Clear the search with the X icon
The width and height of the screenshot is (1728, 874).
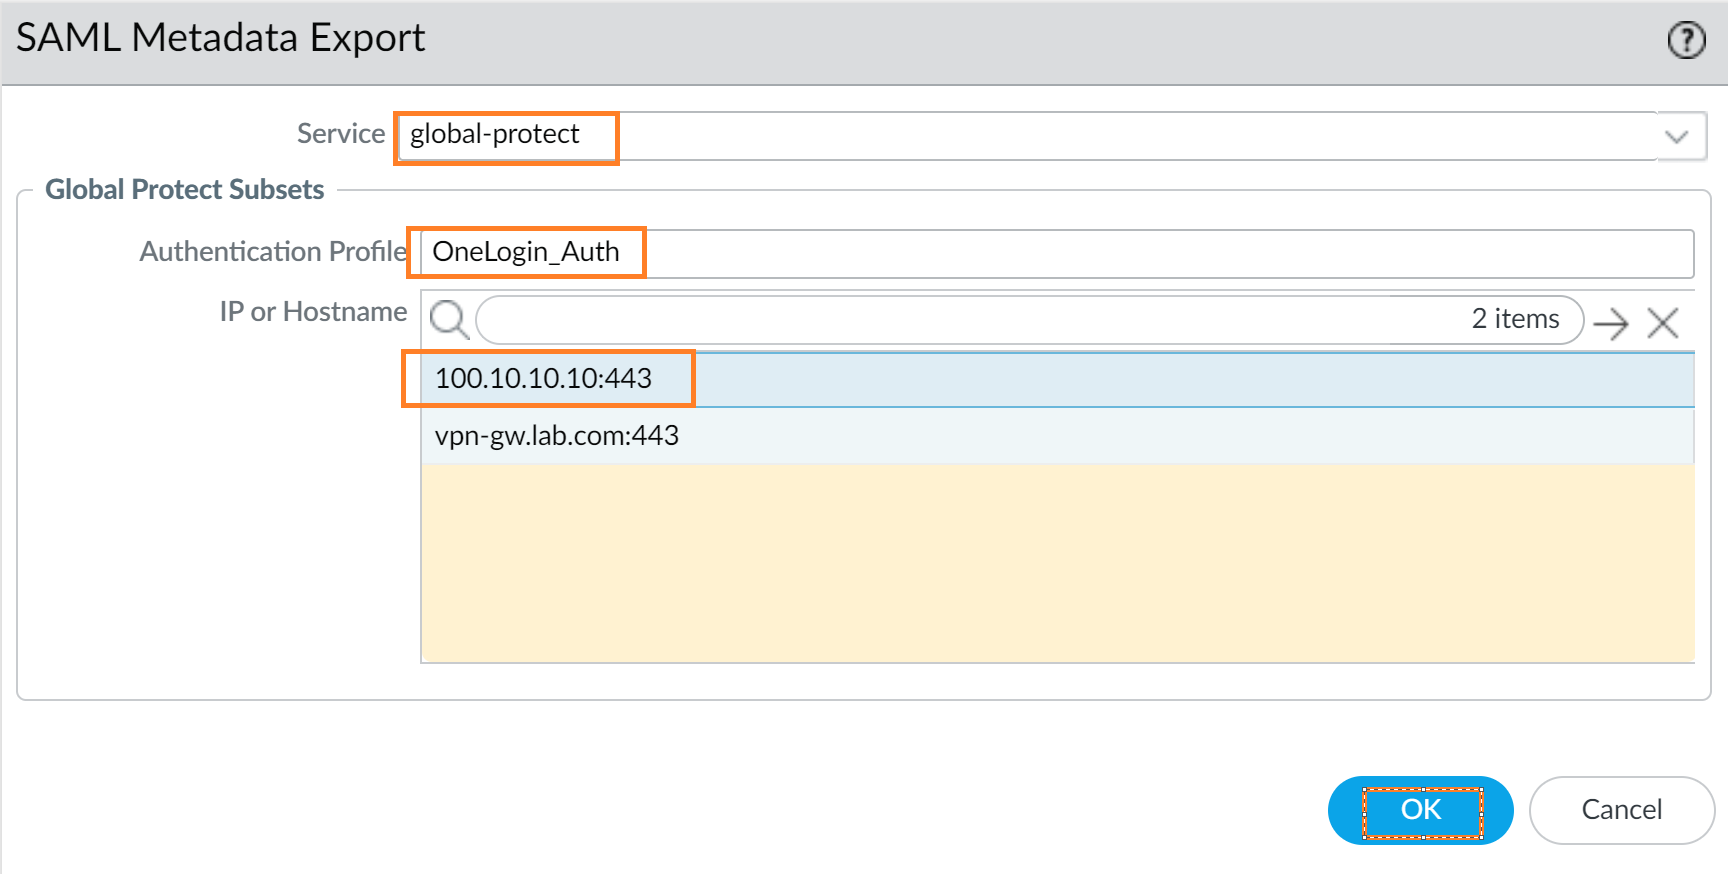tap(1663, 323)
